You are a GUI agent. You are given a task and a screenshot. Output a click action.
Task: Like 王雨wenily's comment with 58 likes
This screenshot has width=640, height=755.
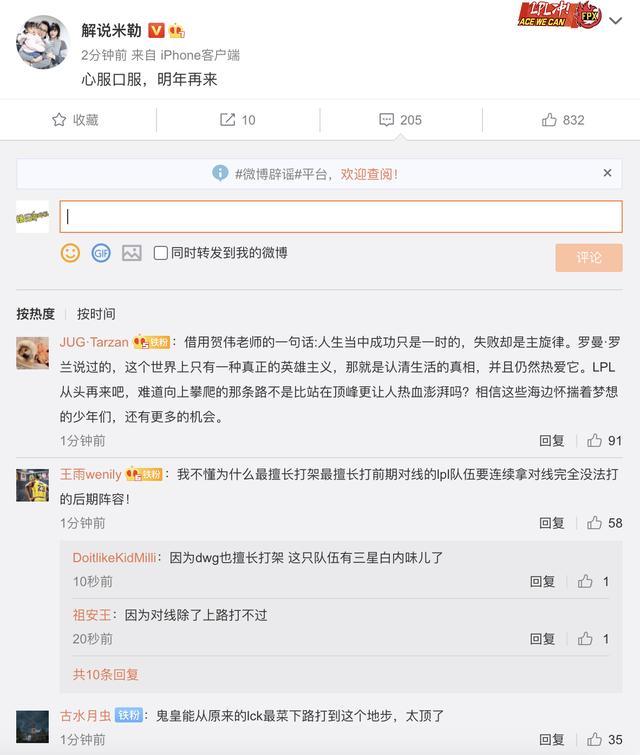[594, 523]
